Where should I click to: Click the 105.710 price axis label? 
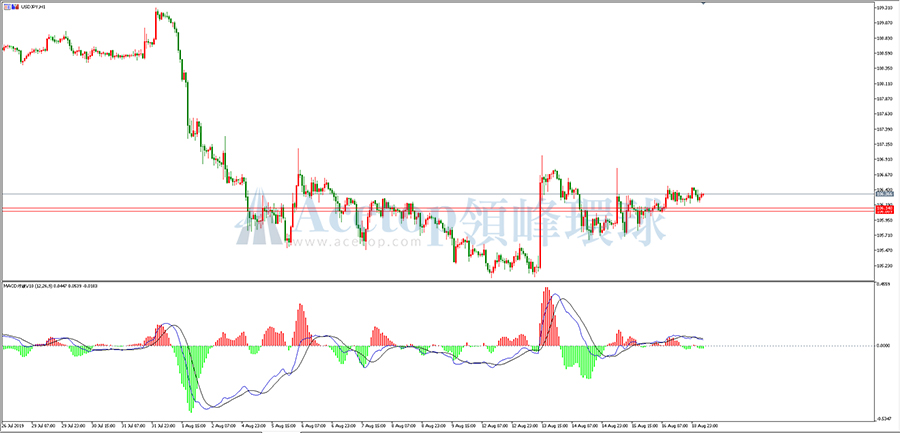(884, 235)
